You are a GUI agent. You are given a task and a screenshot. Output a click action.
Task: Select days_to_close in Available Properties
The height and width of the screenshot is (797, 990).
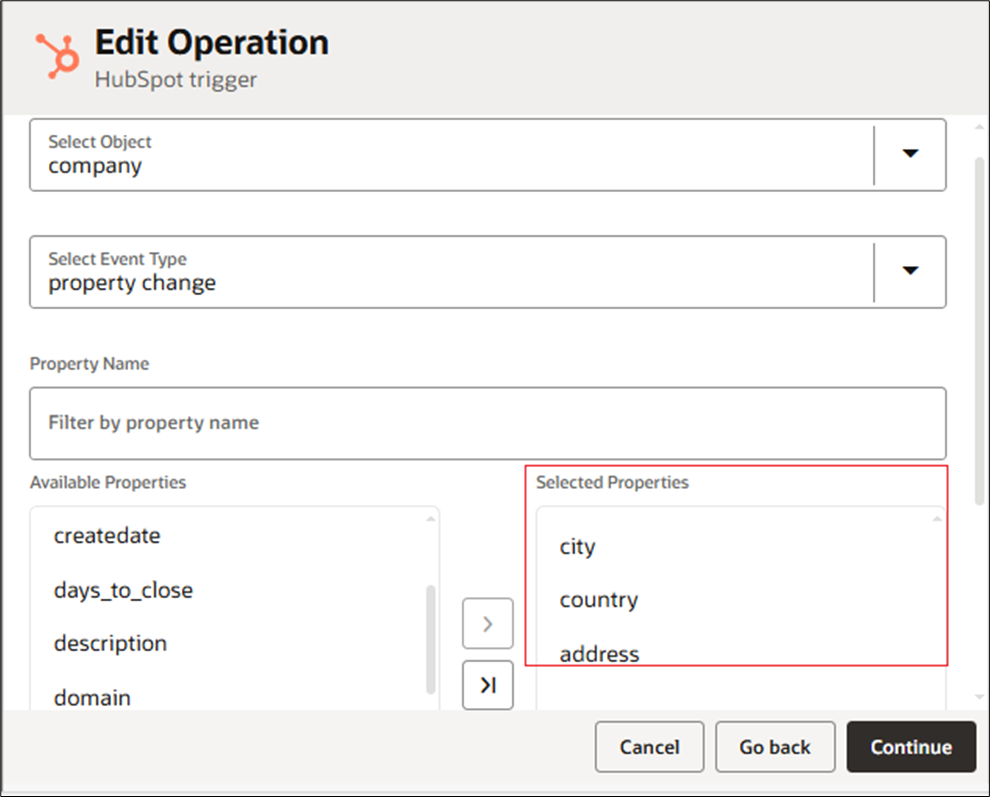123,590
